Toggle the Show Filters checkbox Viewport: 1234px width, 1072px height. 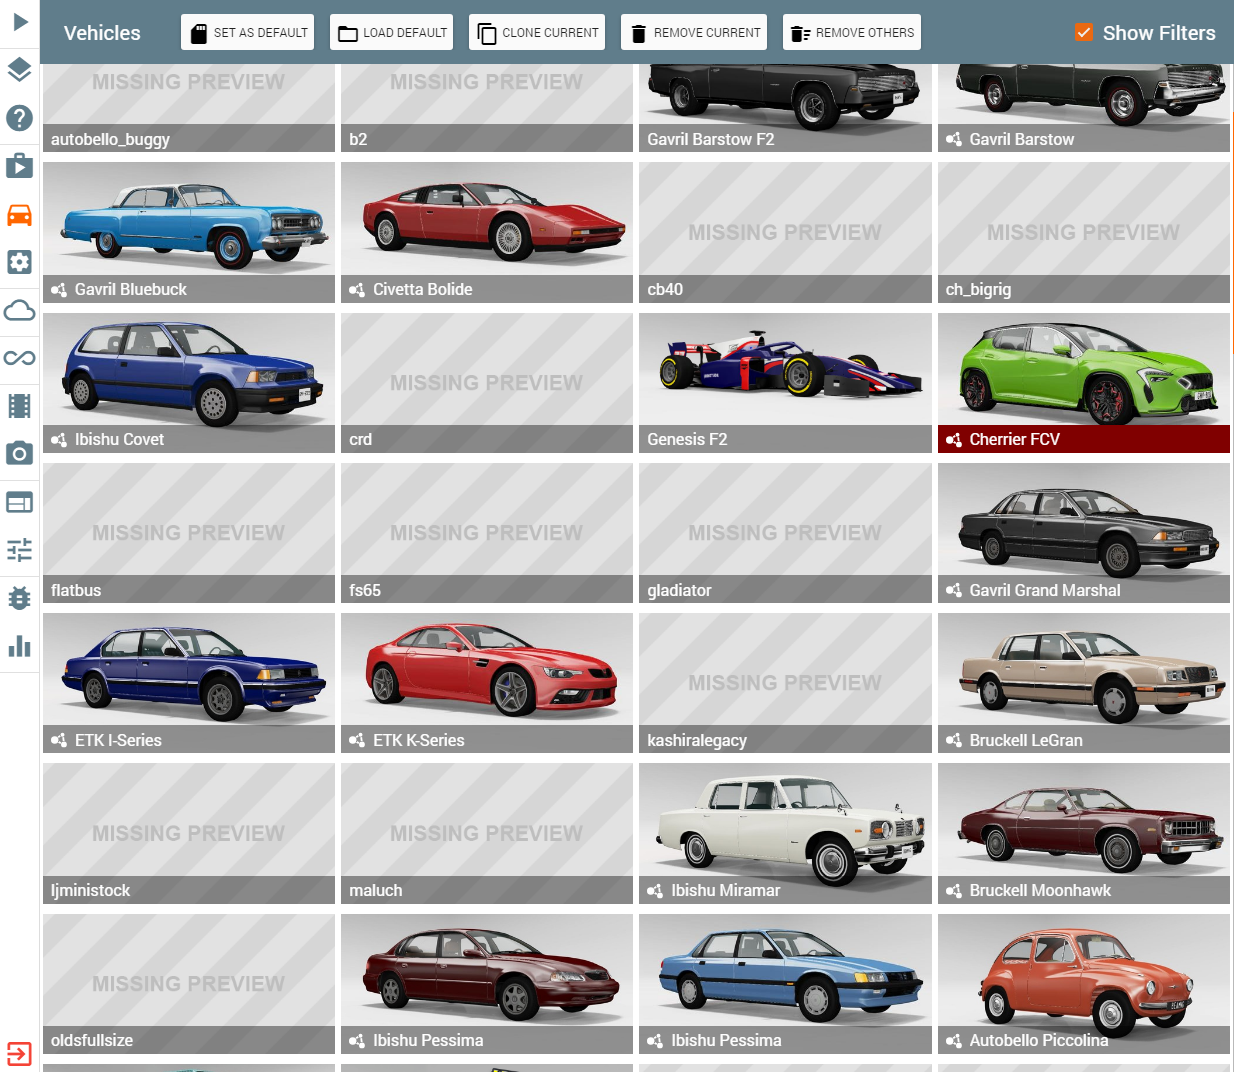coord(1084,33)
